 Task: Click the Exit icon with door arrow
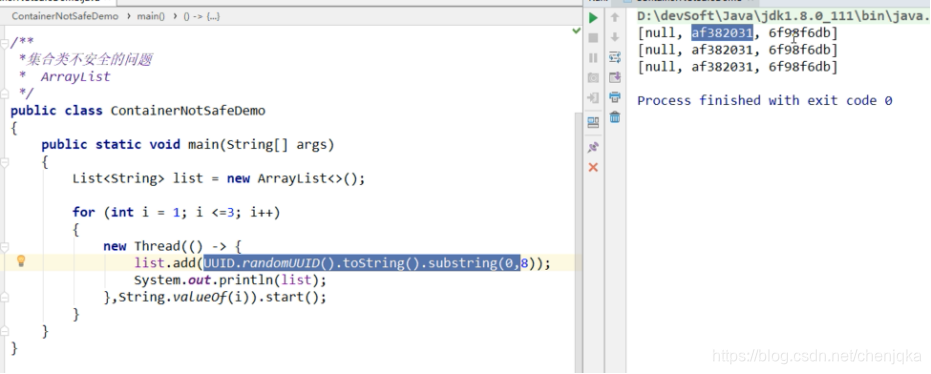(593, 97)
